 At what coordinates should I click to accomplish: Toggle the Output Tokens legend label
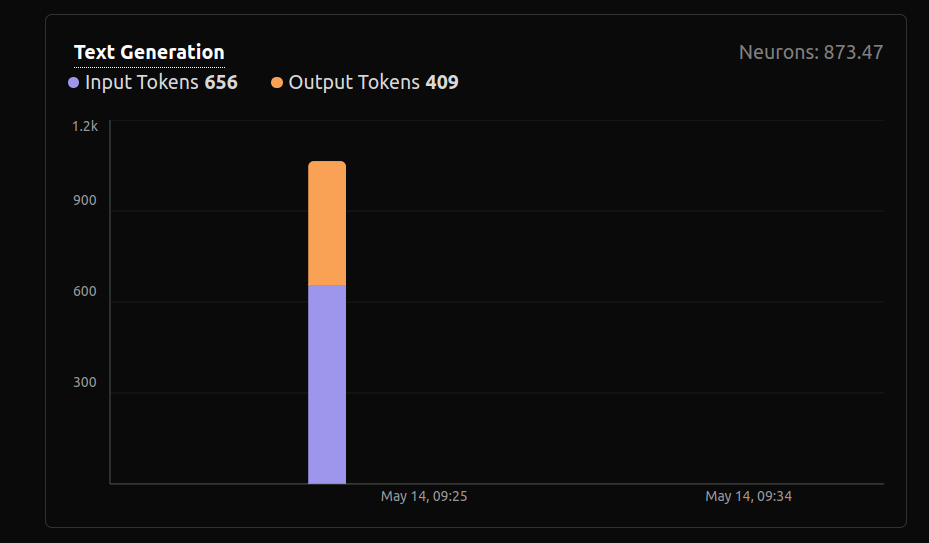pos(354,83)
